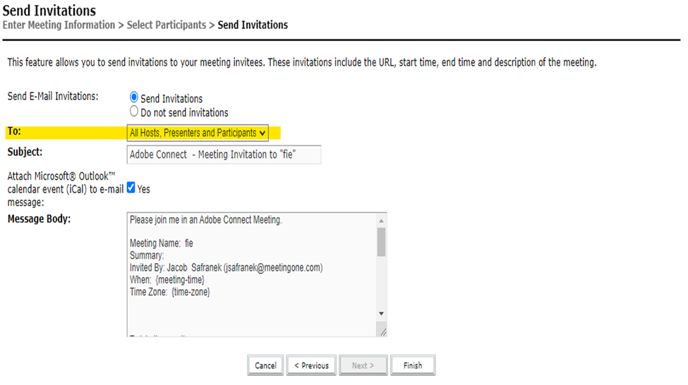Click the Send Invitations radio label text
The image size is (688, 385).
(x=172, y=99)
